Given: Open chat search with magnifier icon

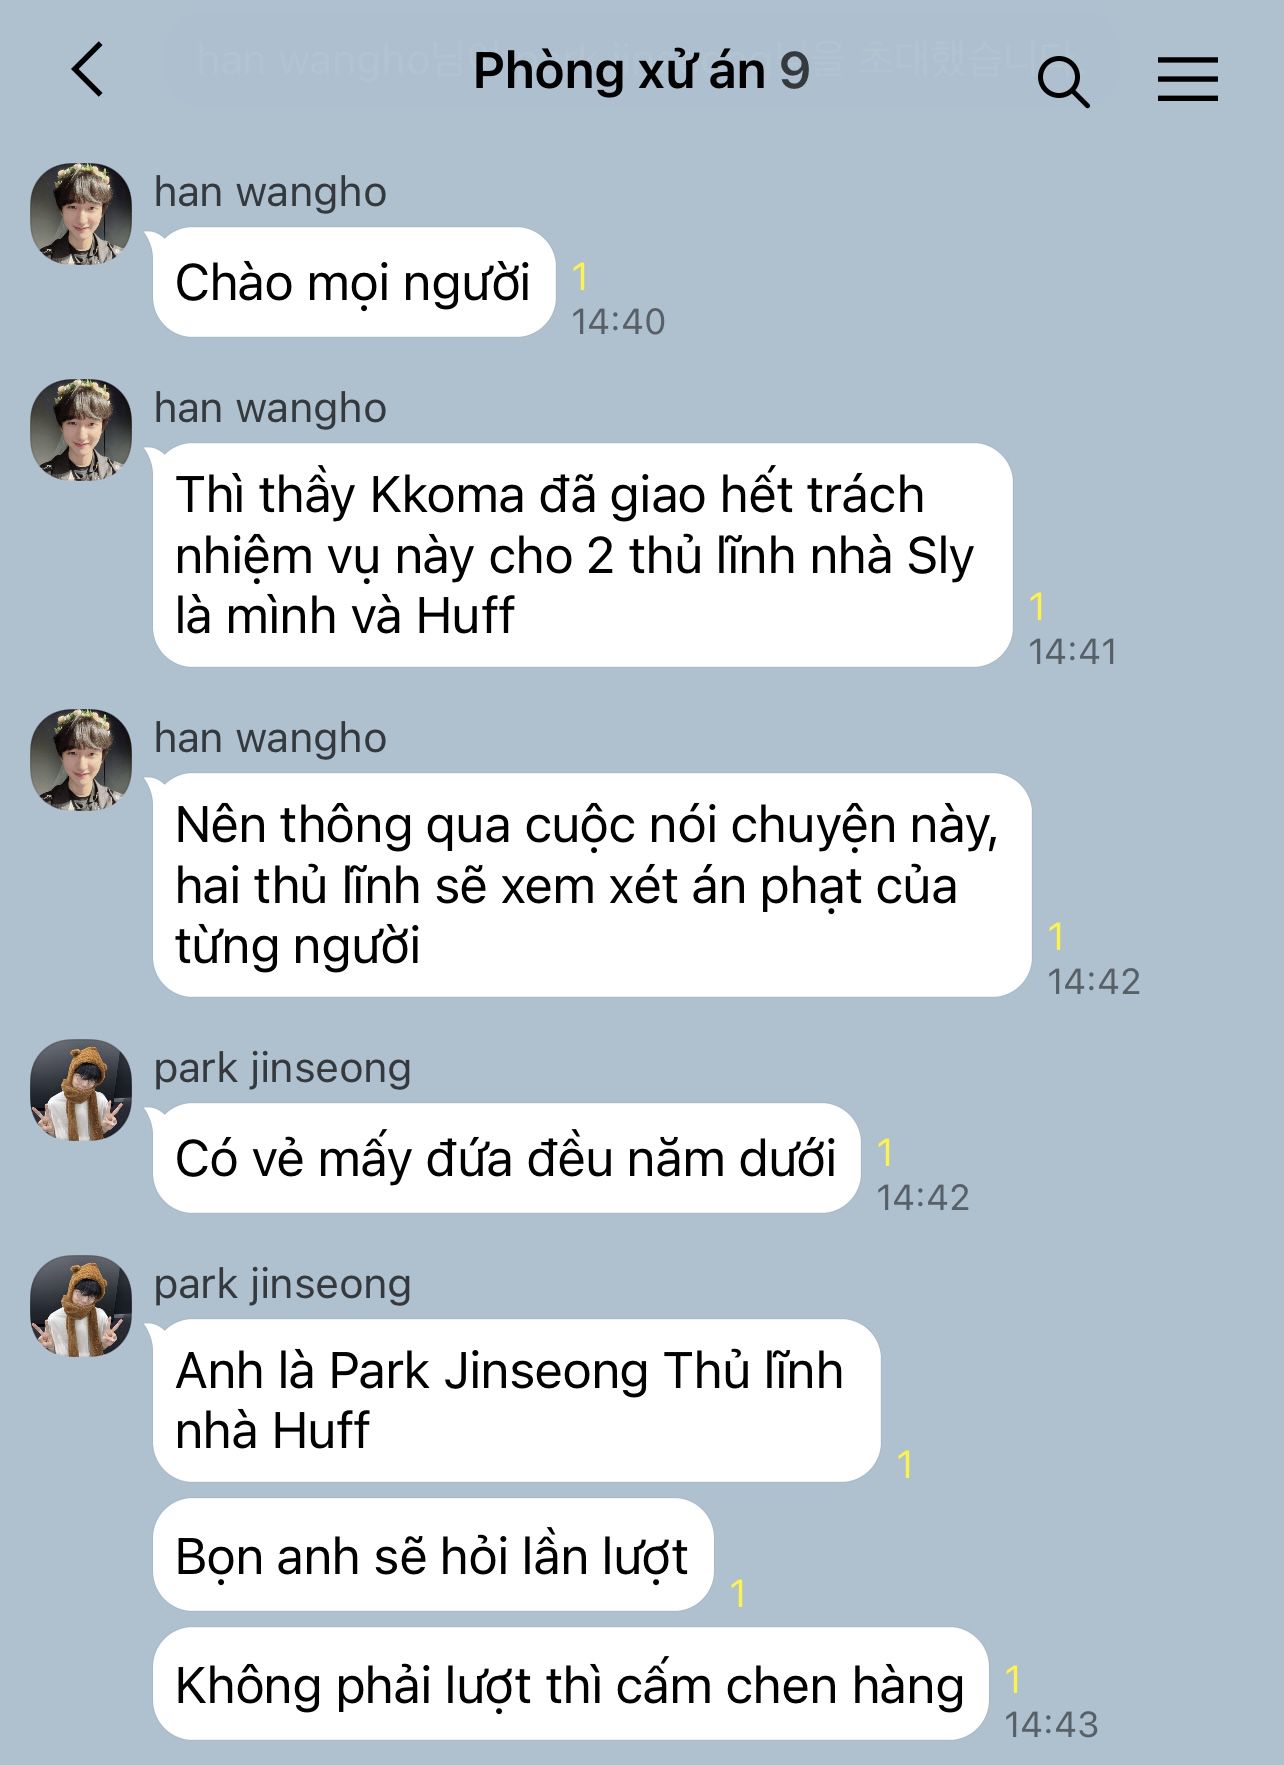Looking at the screenshot, I should (x=1063, y=81).
